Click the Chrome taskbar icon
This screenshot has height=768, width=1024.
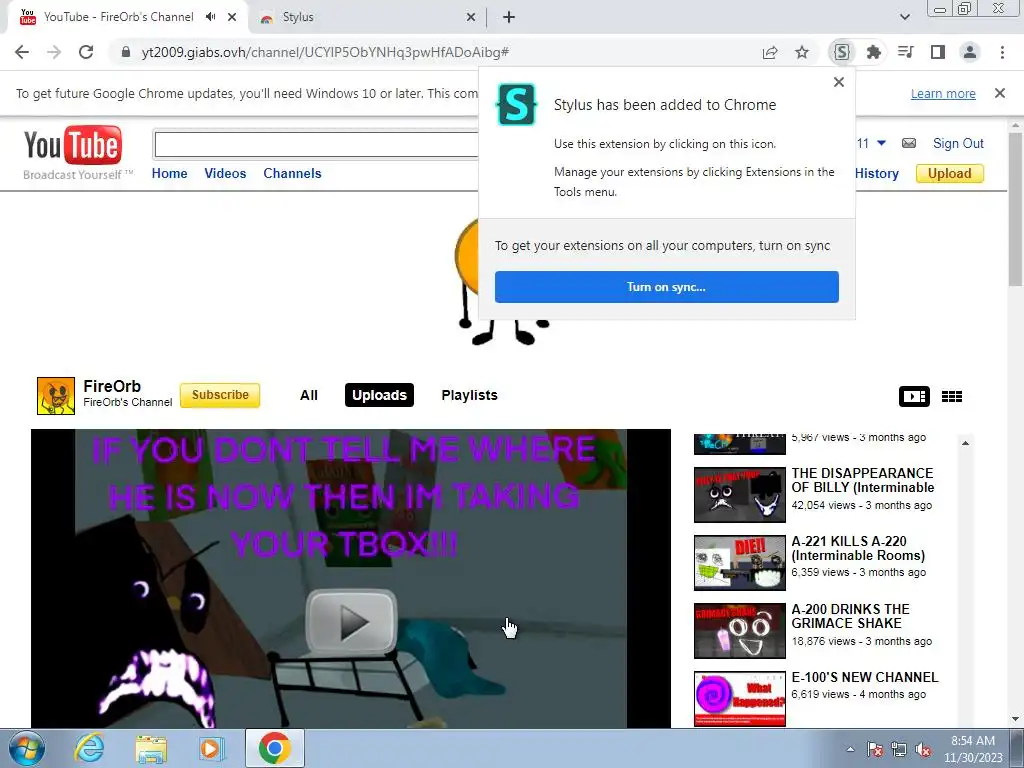point(275,748)
